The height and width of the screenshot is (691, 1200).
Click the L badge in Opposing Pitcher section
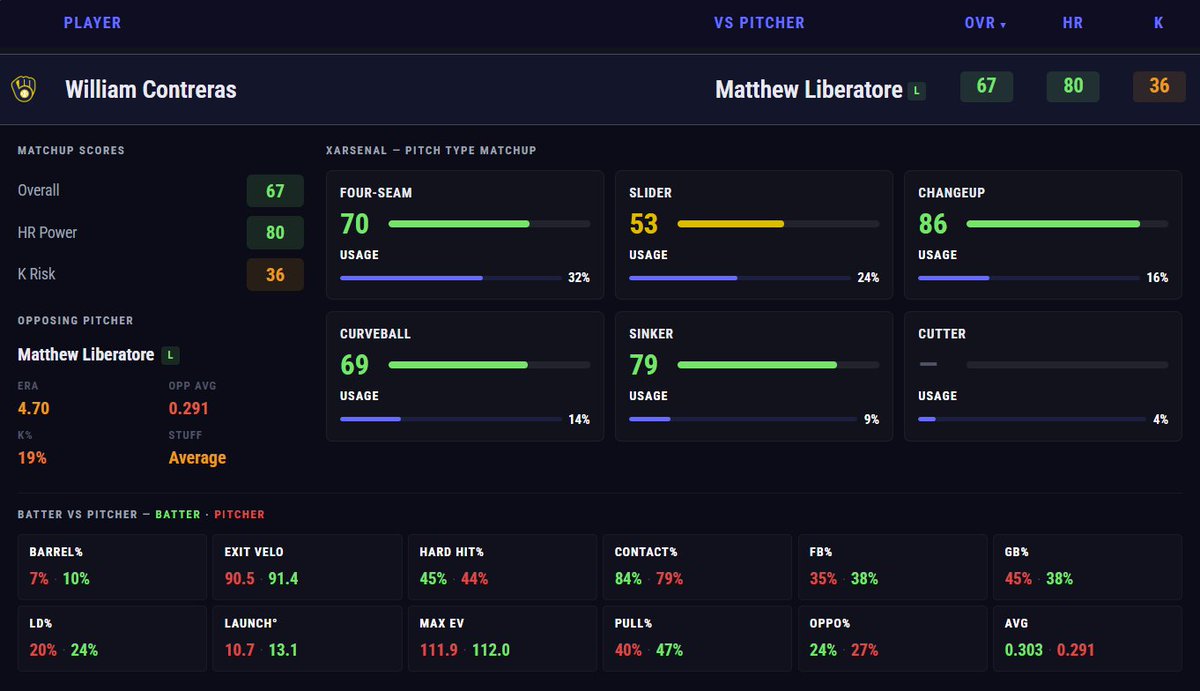[171, 355]
